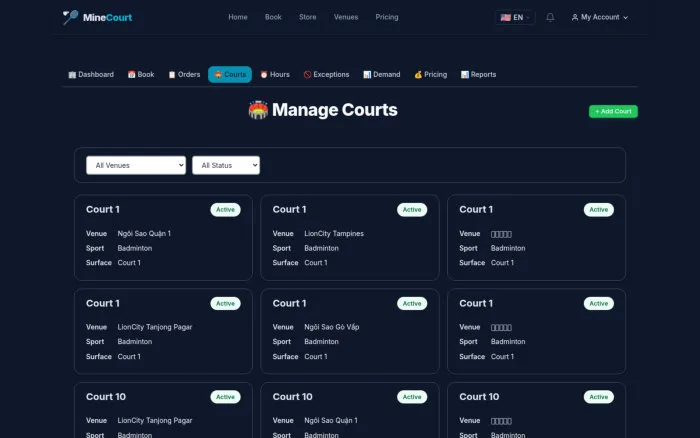
Task: Click the chart icon of Demand tab
Action: [367, 75]
